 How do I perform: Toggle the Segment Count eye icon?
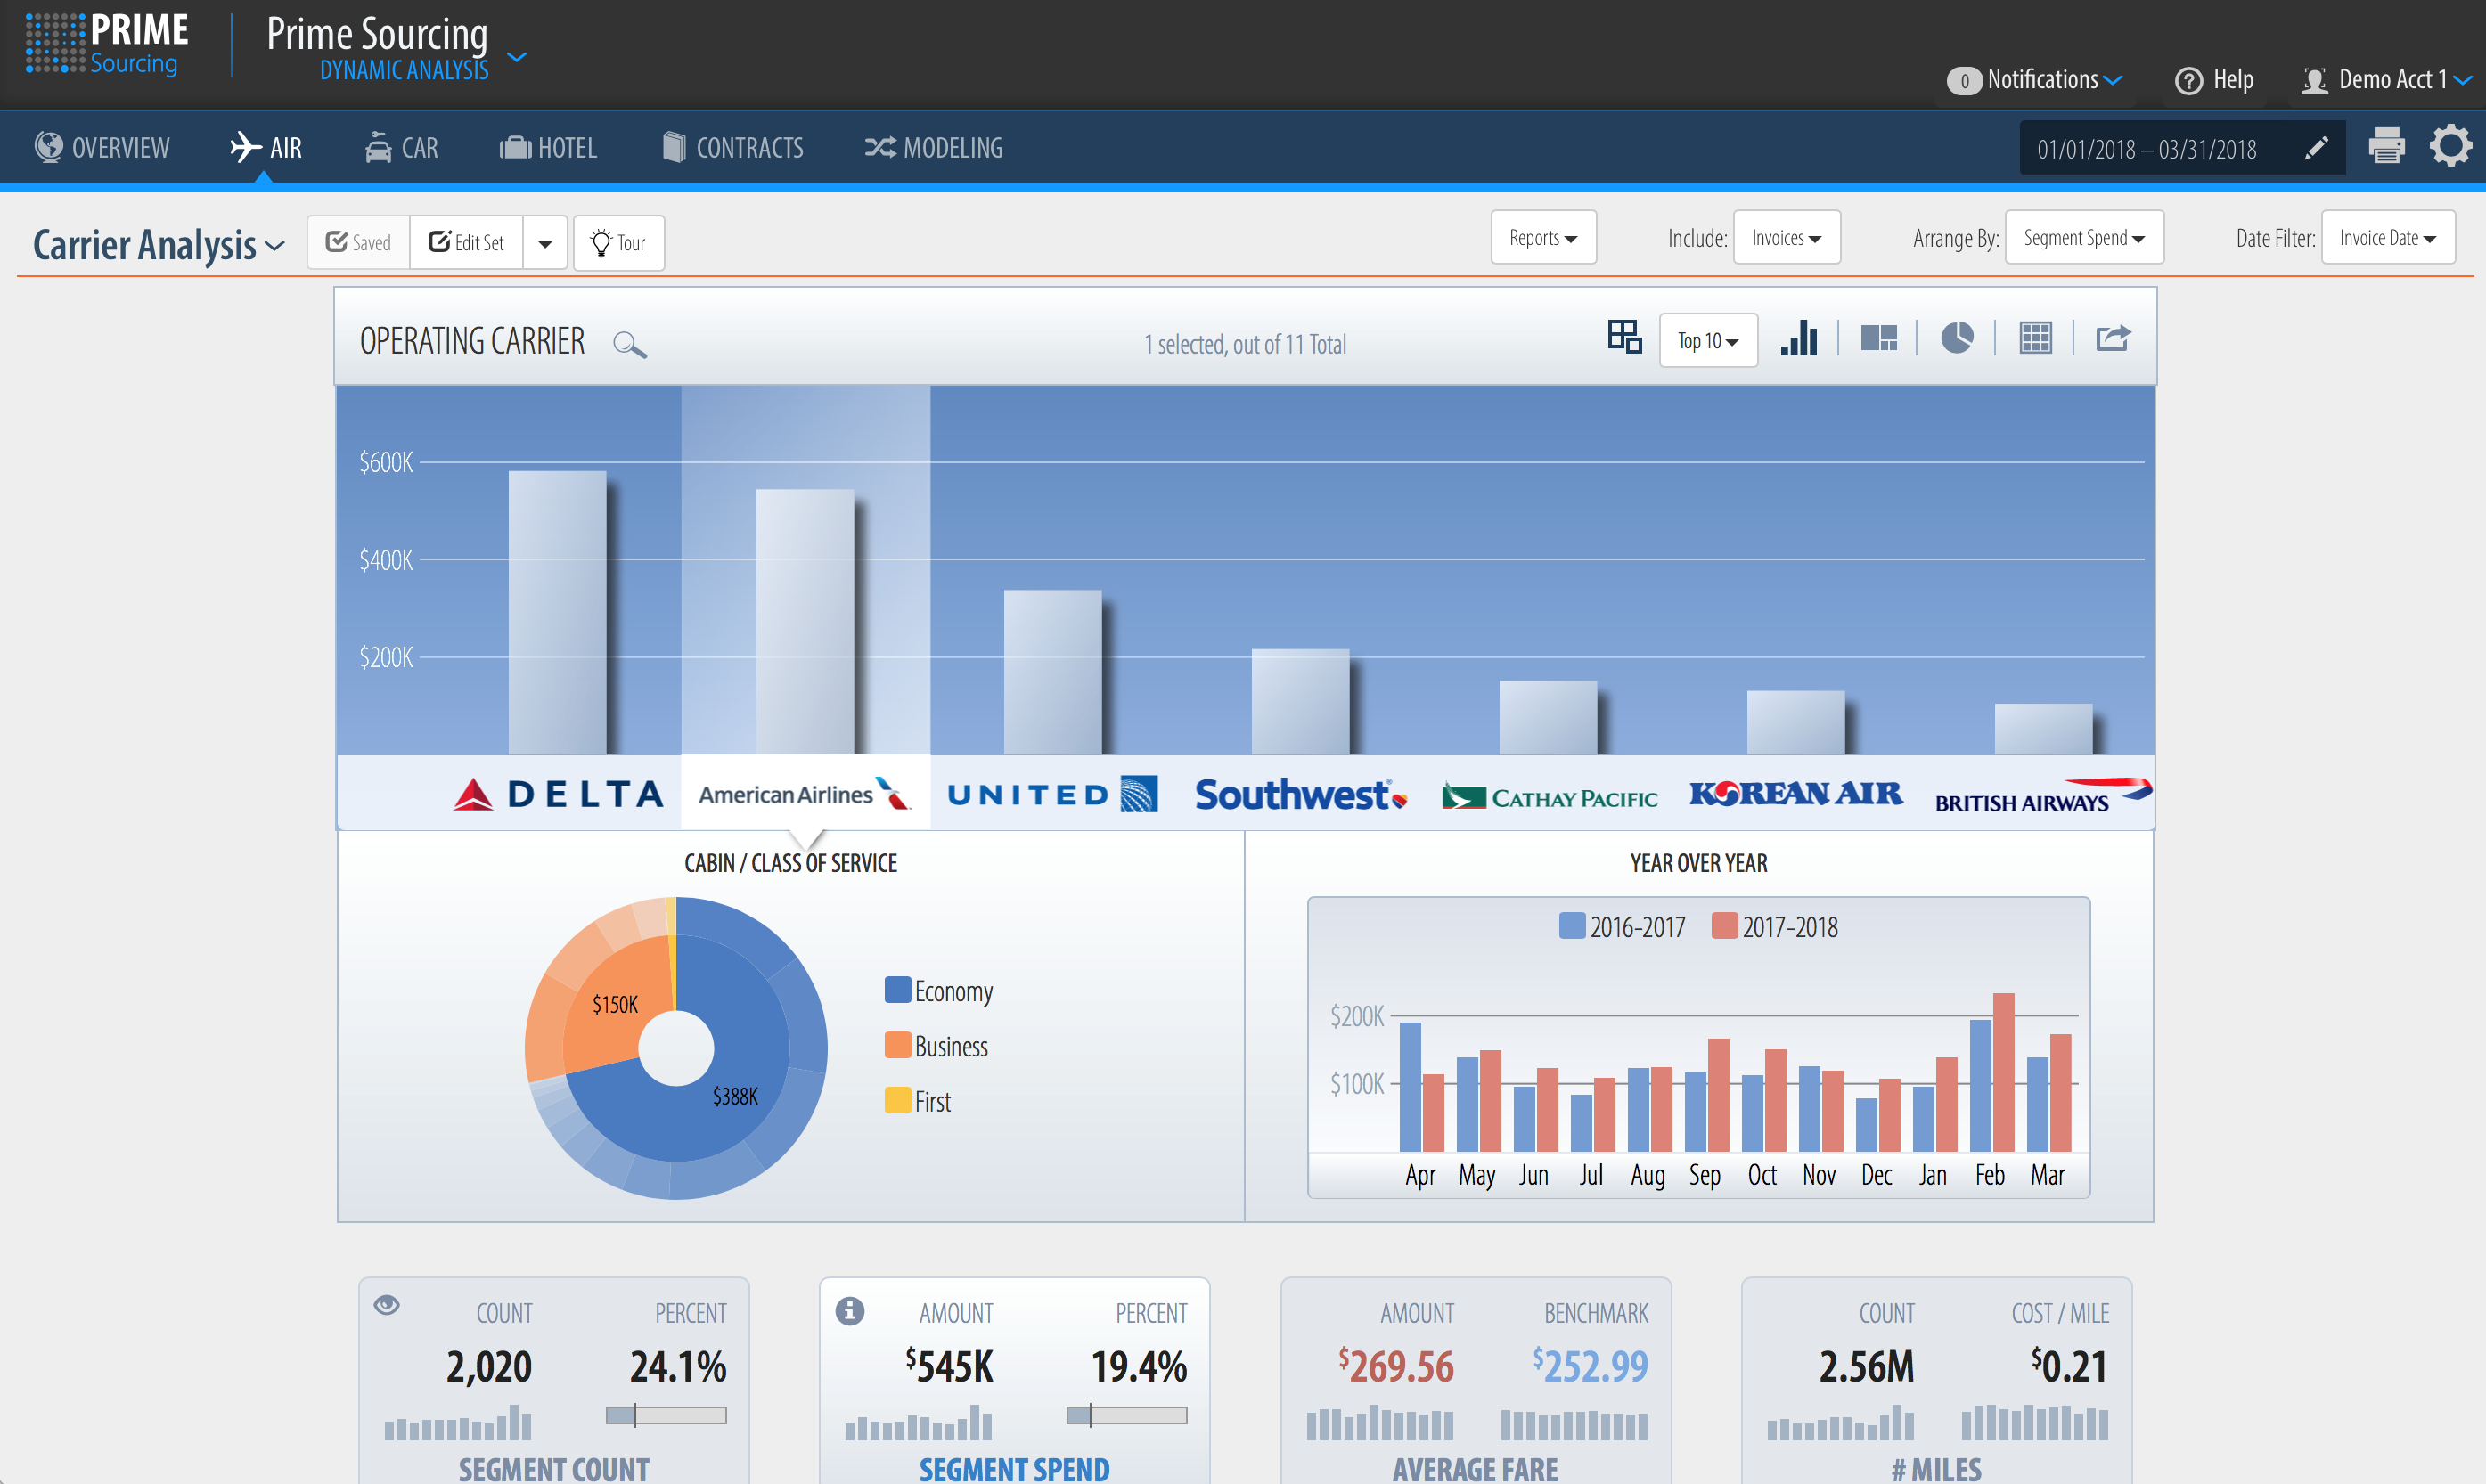click(x=387, y=1304)
